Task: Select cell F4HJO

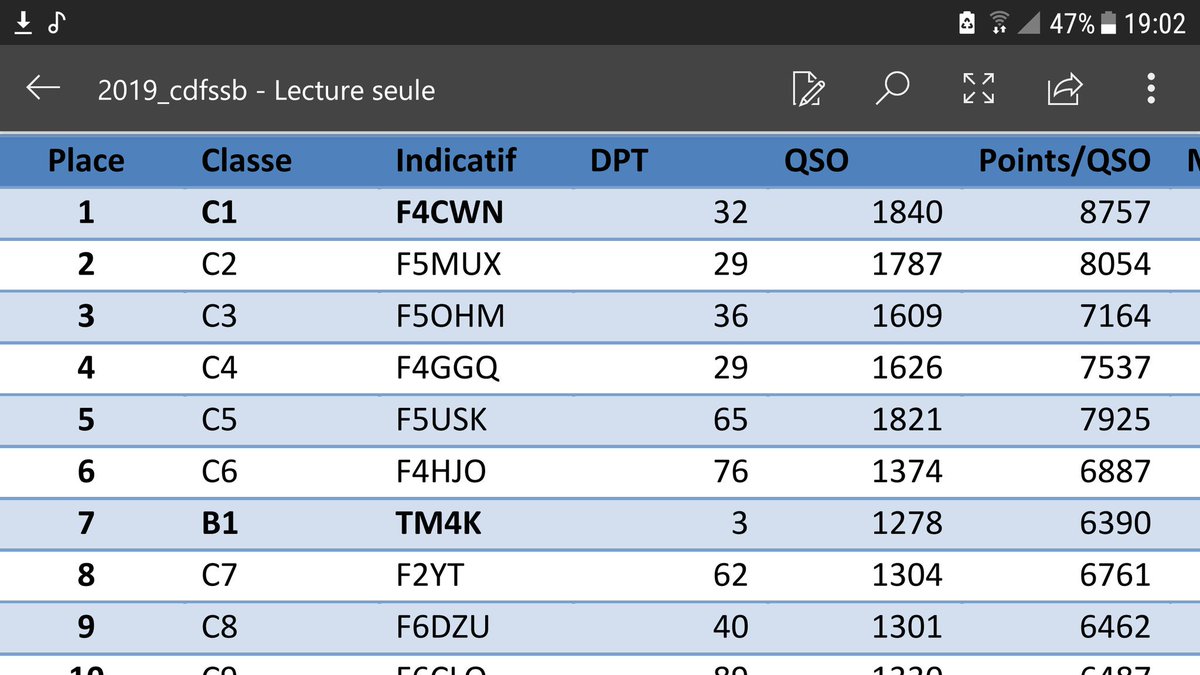Action: pos(442,471)
